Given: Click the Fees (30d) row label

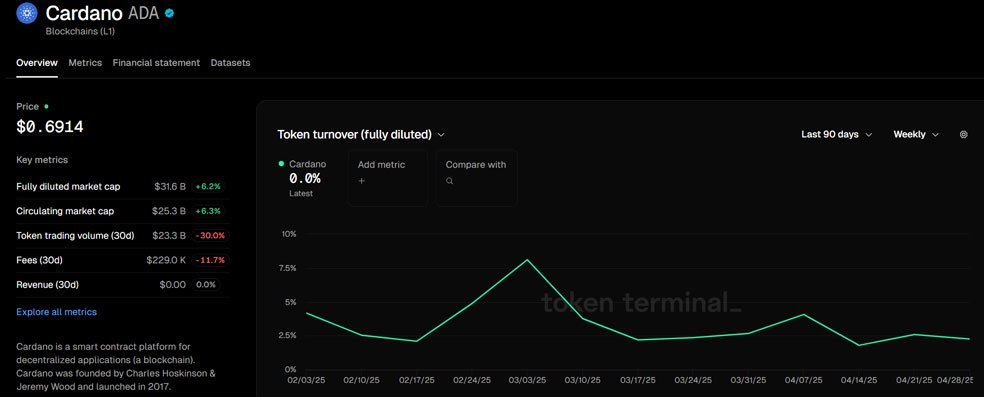Looking at the screenshot, I should 39,260.
